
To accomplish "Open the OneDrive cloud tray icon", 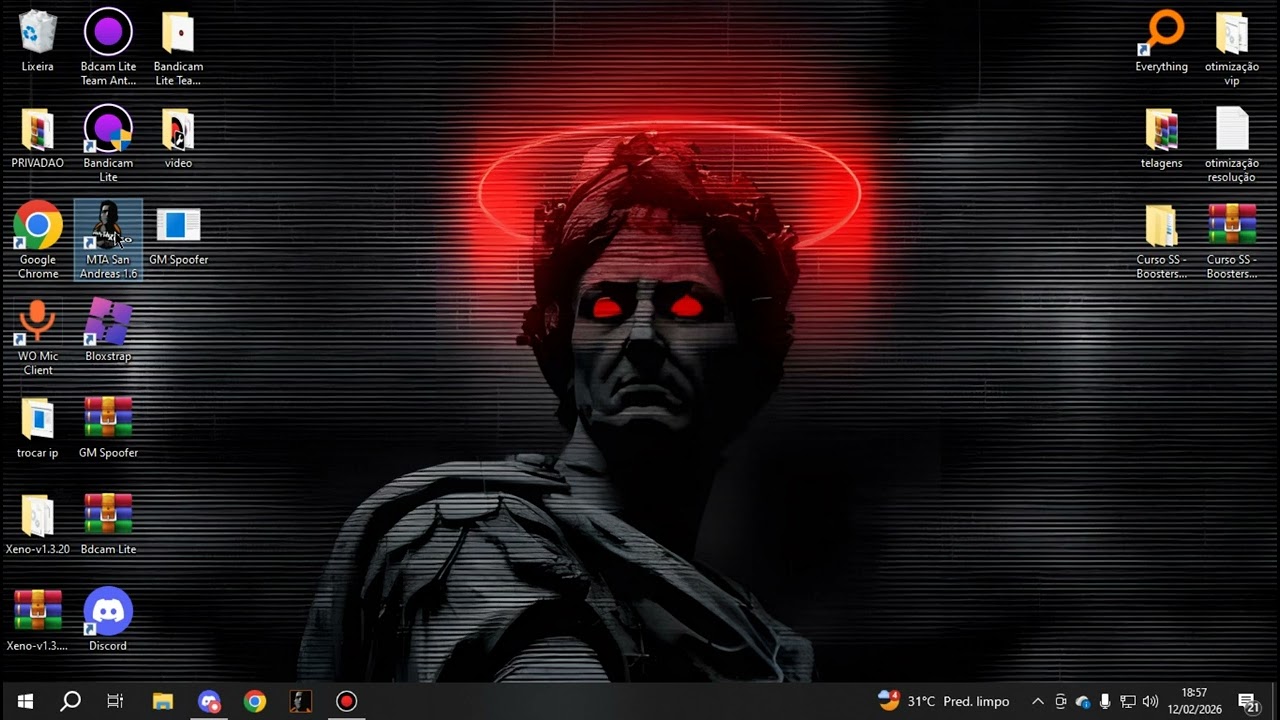I will (1083, 702).
